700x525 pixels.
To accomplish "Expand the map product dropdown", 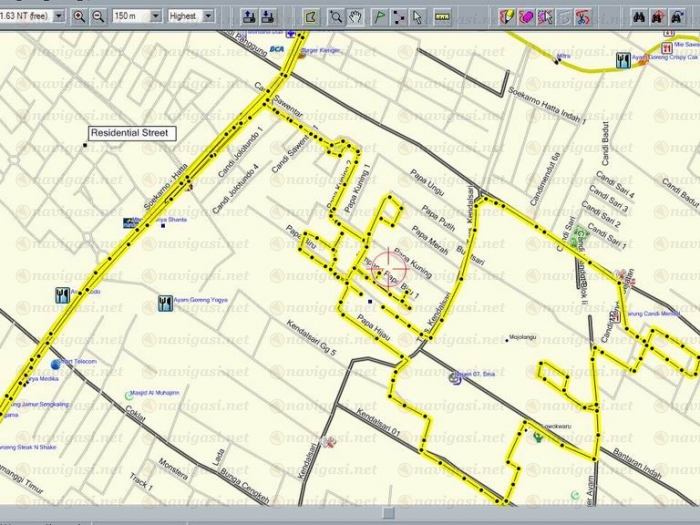I will tap(58, 16).
